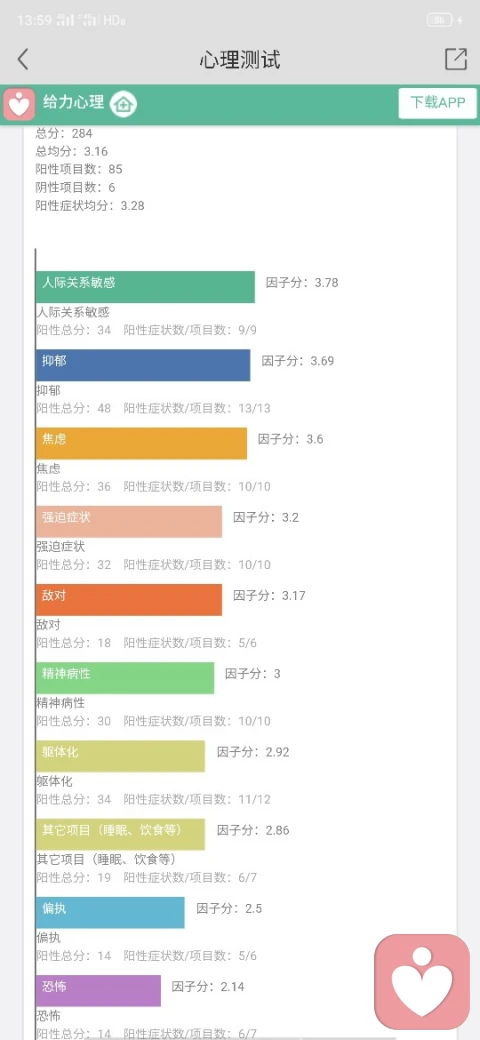Tap the yellow 躯体化 bar
The width and height of the screenshot is (480, 1040).
click(x=120, y=756)
